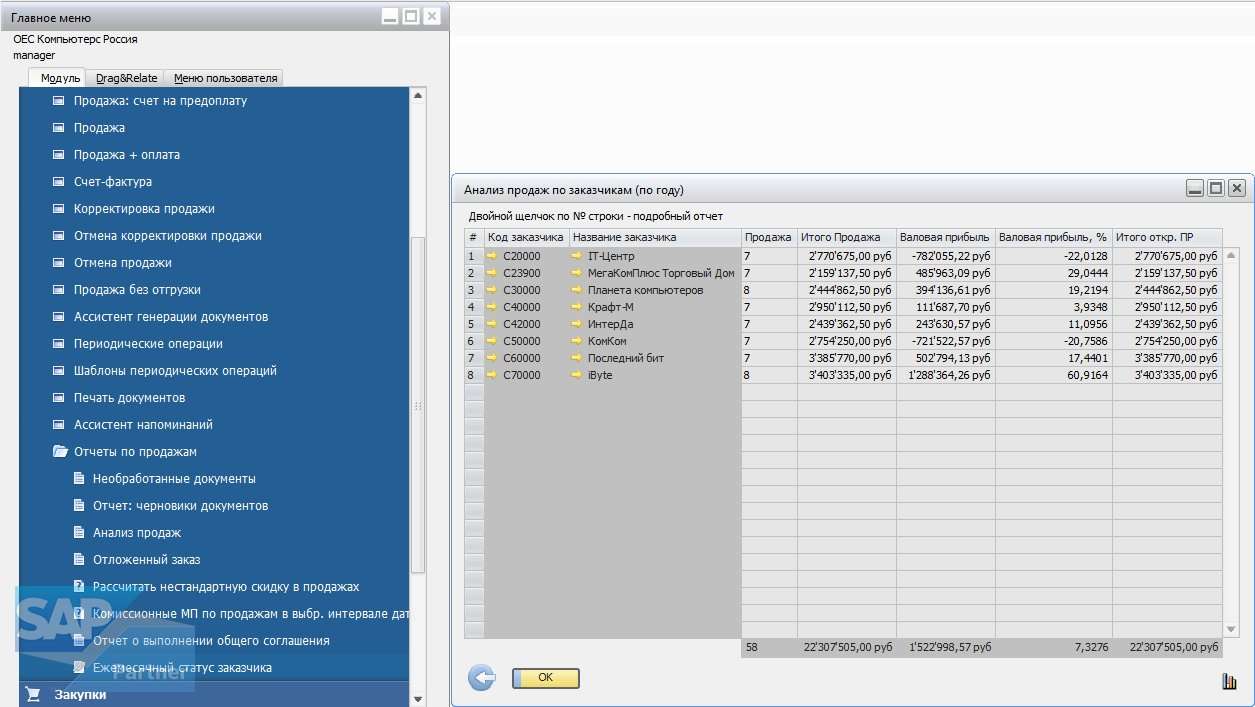The width and height of the screenshot is (1255, 707).
Task: Select row number 8 in the report table
Action: 474,375
